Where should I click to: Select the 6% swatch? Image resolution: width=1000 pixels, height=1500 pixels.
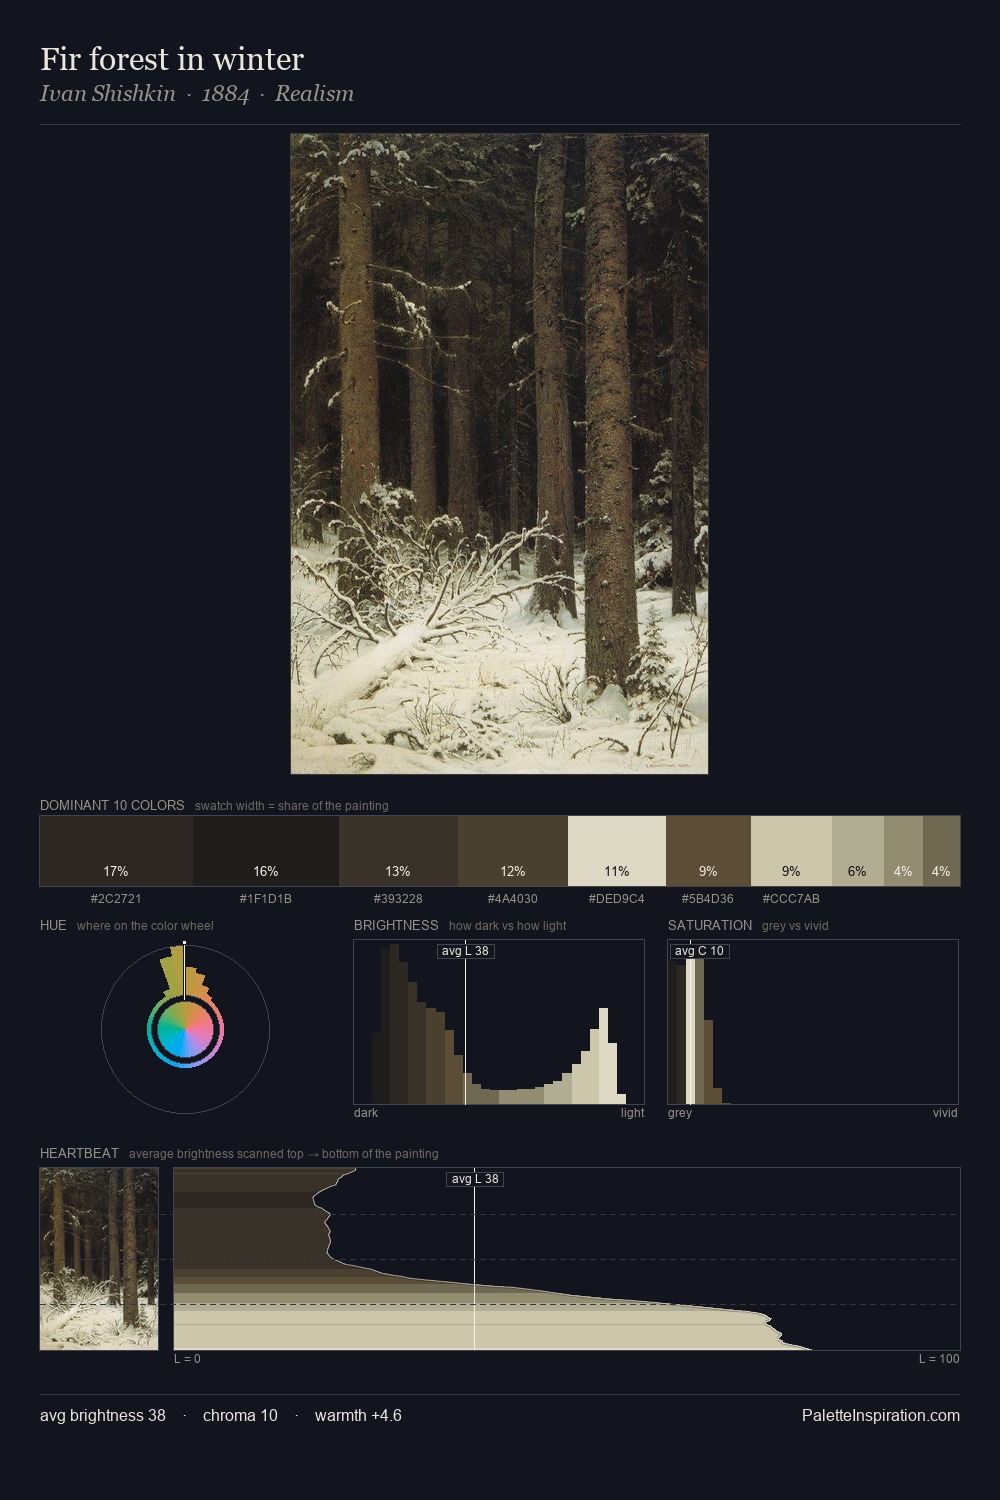pos(858,851)
